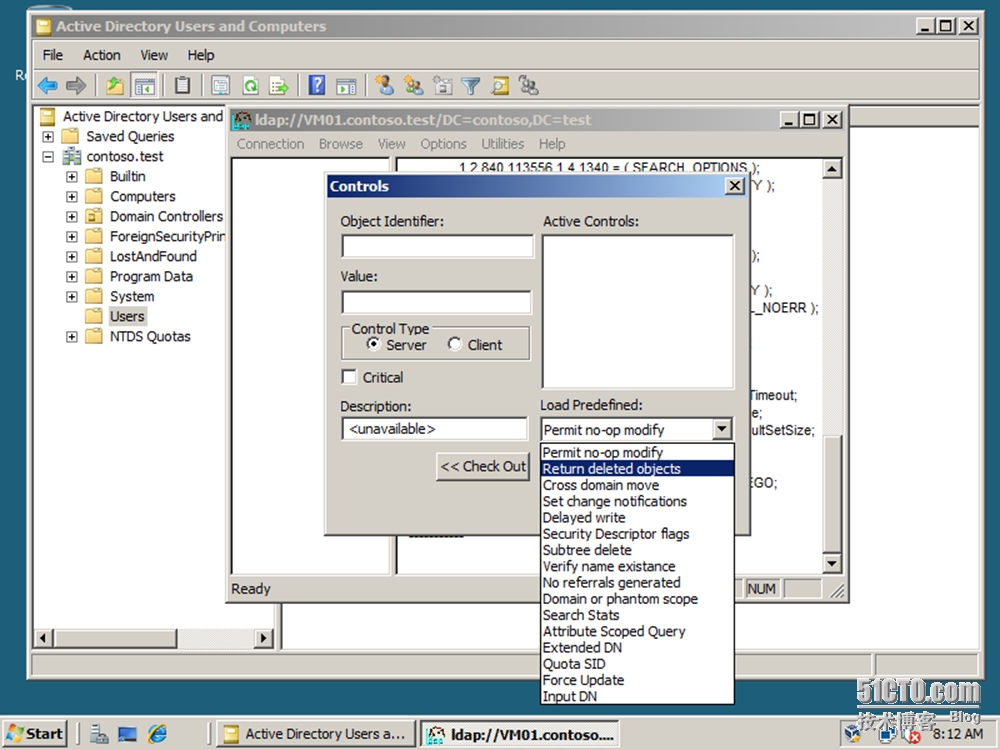
Task: Switch to Active Directory Users taskbar button
Action: [316, 734]
